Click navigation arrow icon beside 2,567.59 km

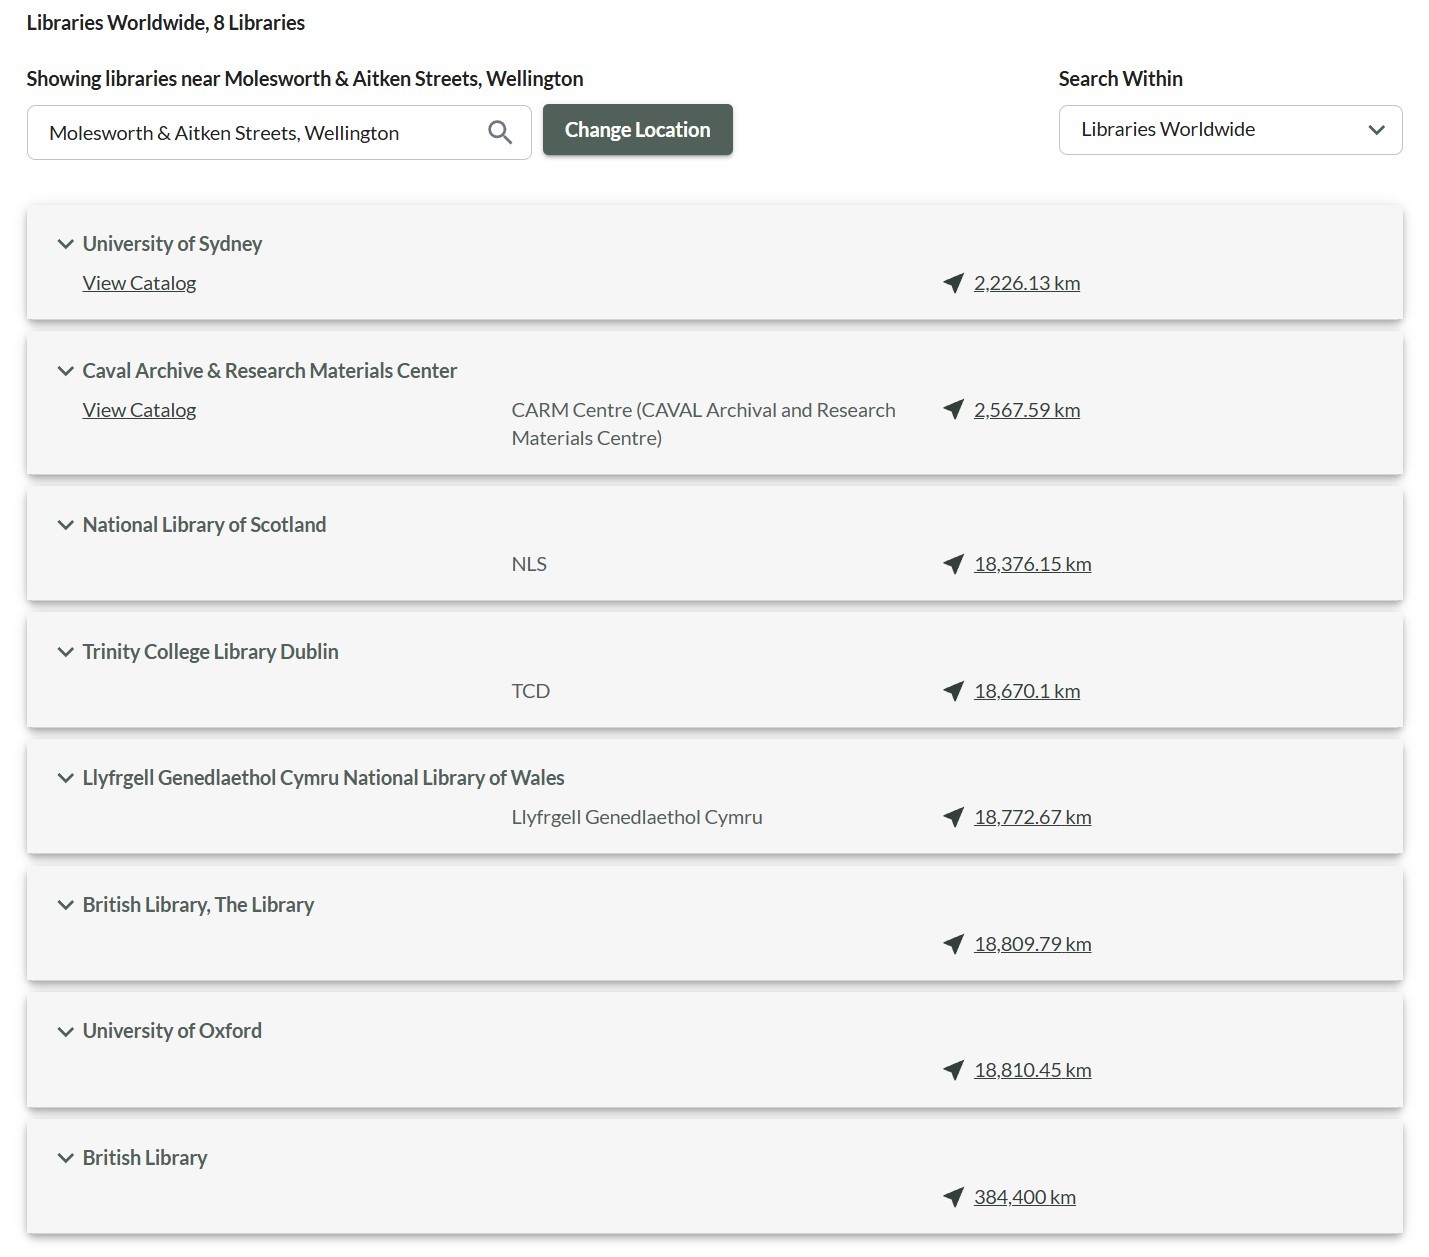tap(953, 410)
